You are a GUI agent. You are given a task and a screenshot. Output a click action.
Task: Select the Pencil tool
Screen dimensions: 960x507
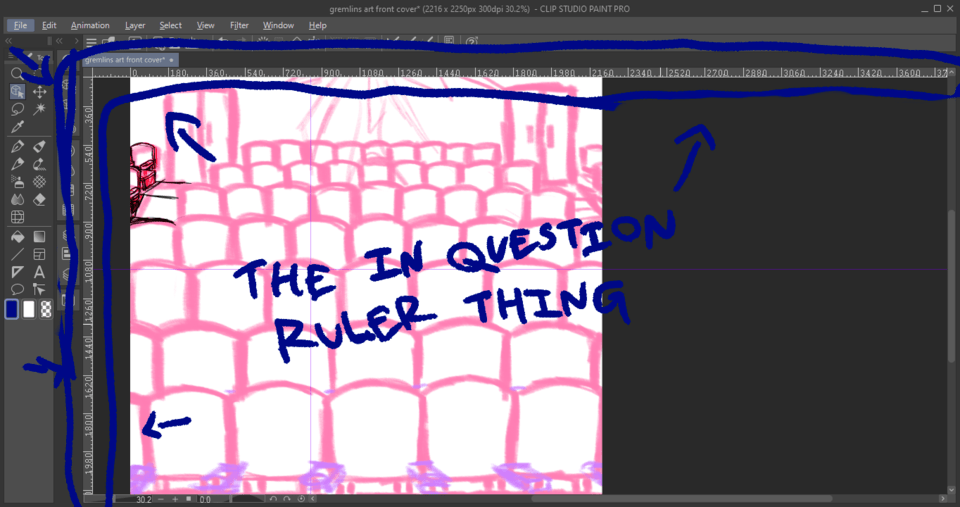click(x=17, y=164)
